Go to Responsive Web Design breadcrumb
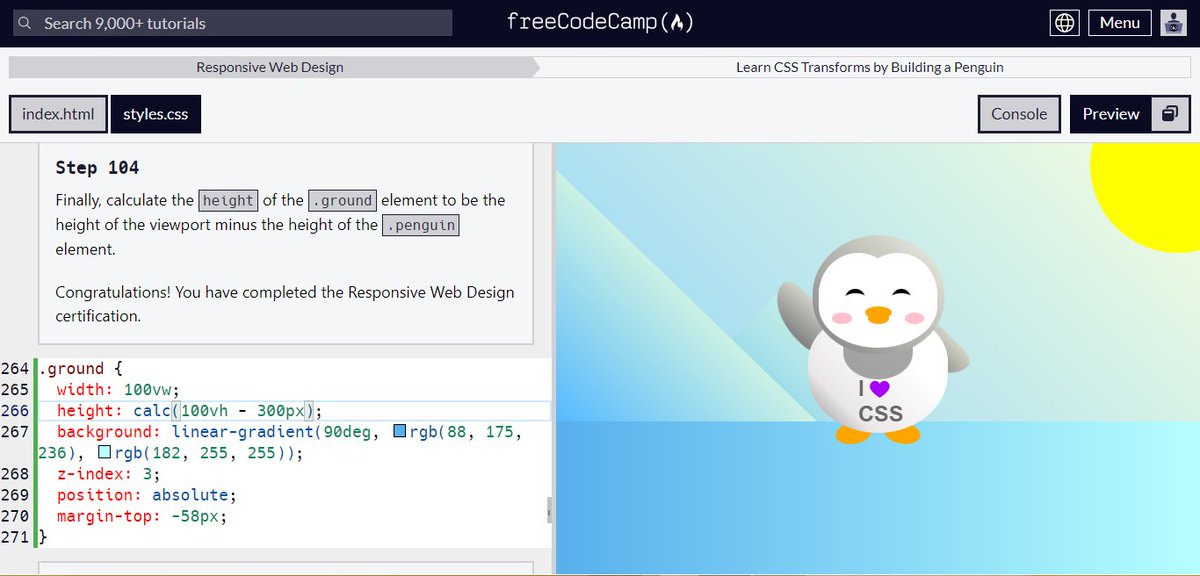 270,67
